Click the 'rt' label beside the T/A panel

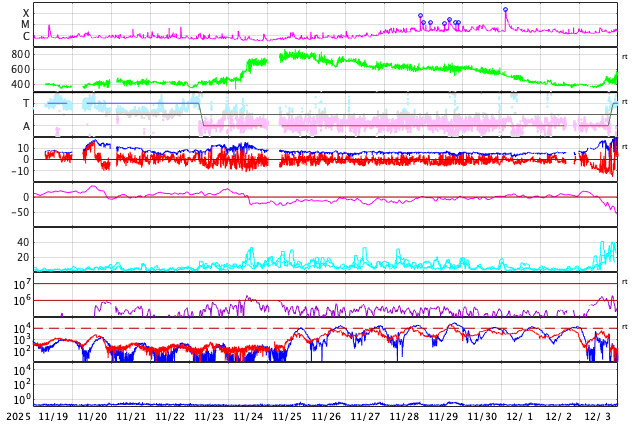tap(624, 102)
